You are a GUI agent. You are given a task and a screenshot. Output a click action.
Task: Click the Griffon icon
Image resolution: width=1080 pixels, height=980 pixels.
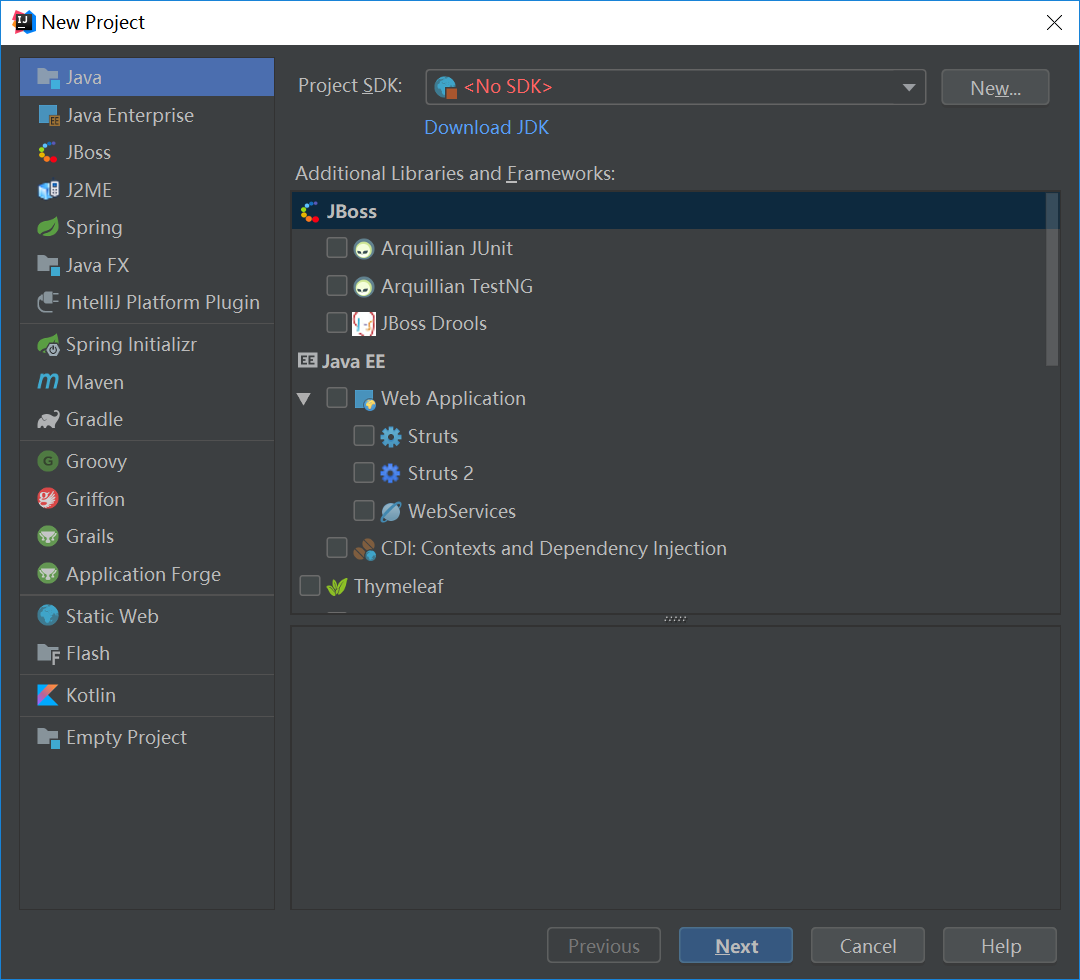pos(48,499)
